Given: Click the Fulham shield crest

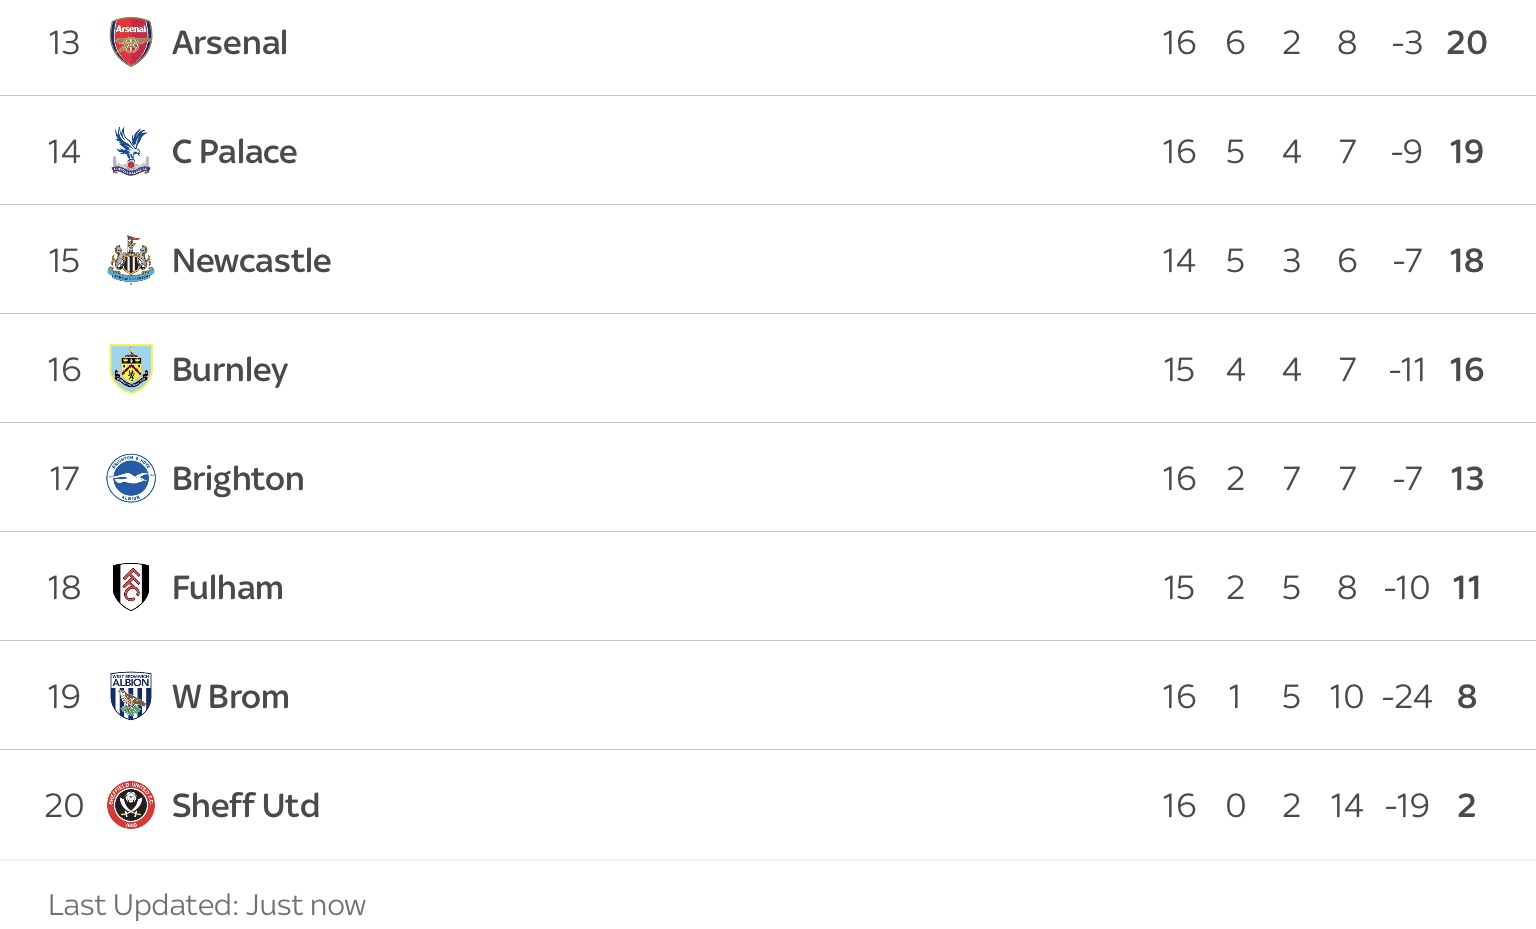Looking at the screenshot, I should click(131, 587).
